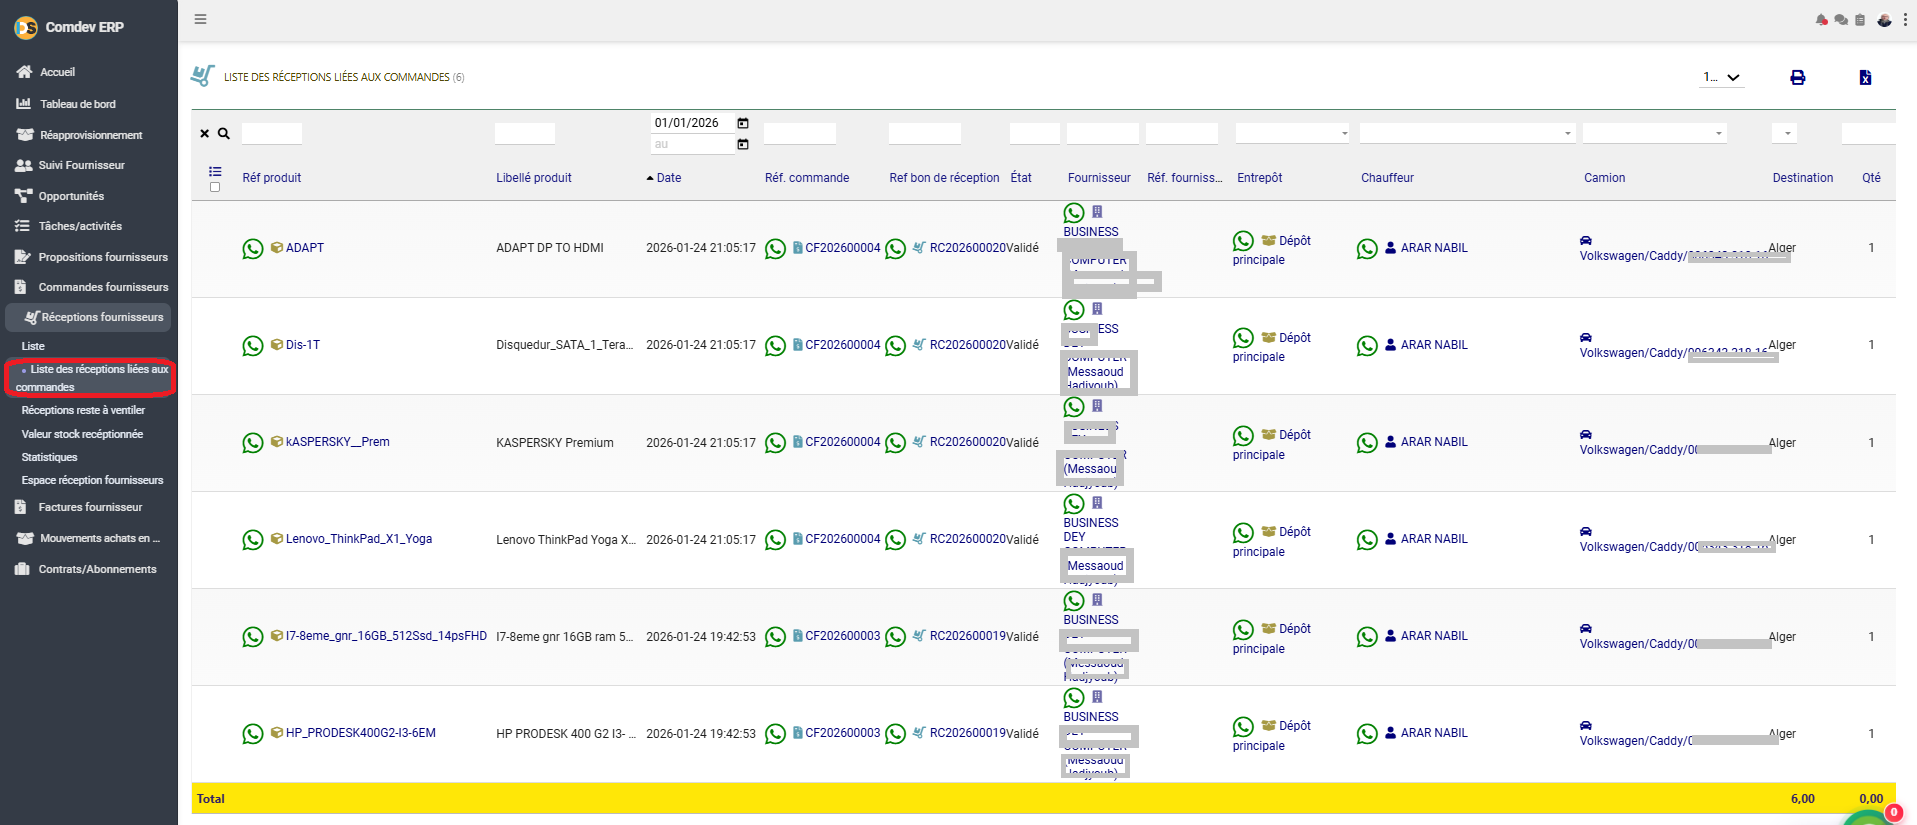Image resolution: width=1917 pixels, height=825 pixels.
Task: Open start date calendar picker
Action: click(x=743, y=123)
